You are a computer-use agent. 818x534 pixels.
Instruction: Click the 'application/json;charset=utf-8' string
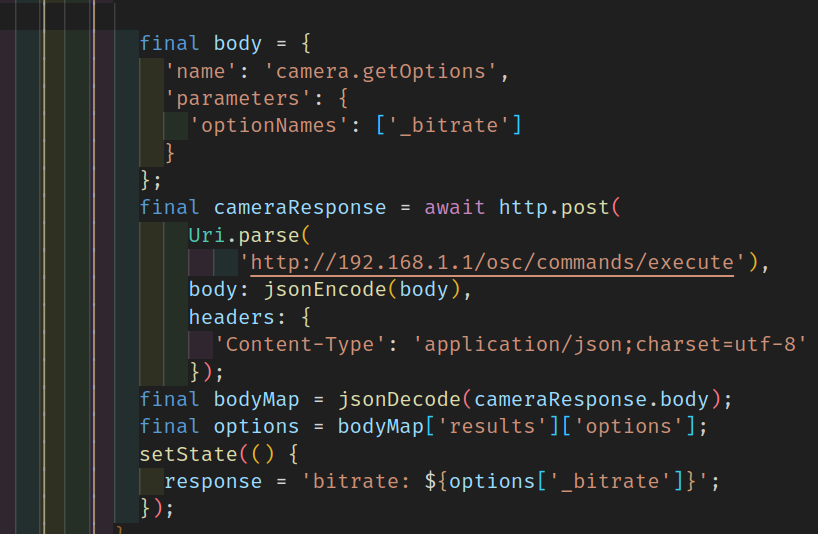point(610,344)
